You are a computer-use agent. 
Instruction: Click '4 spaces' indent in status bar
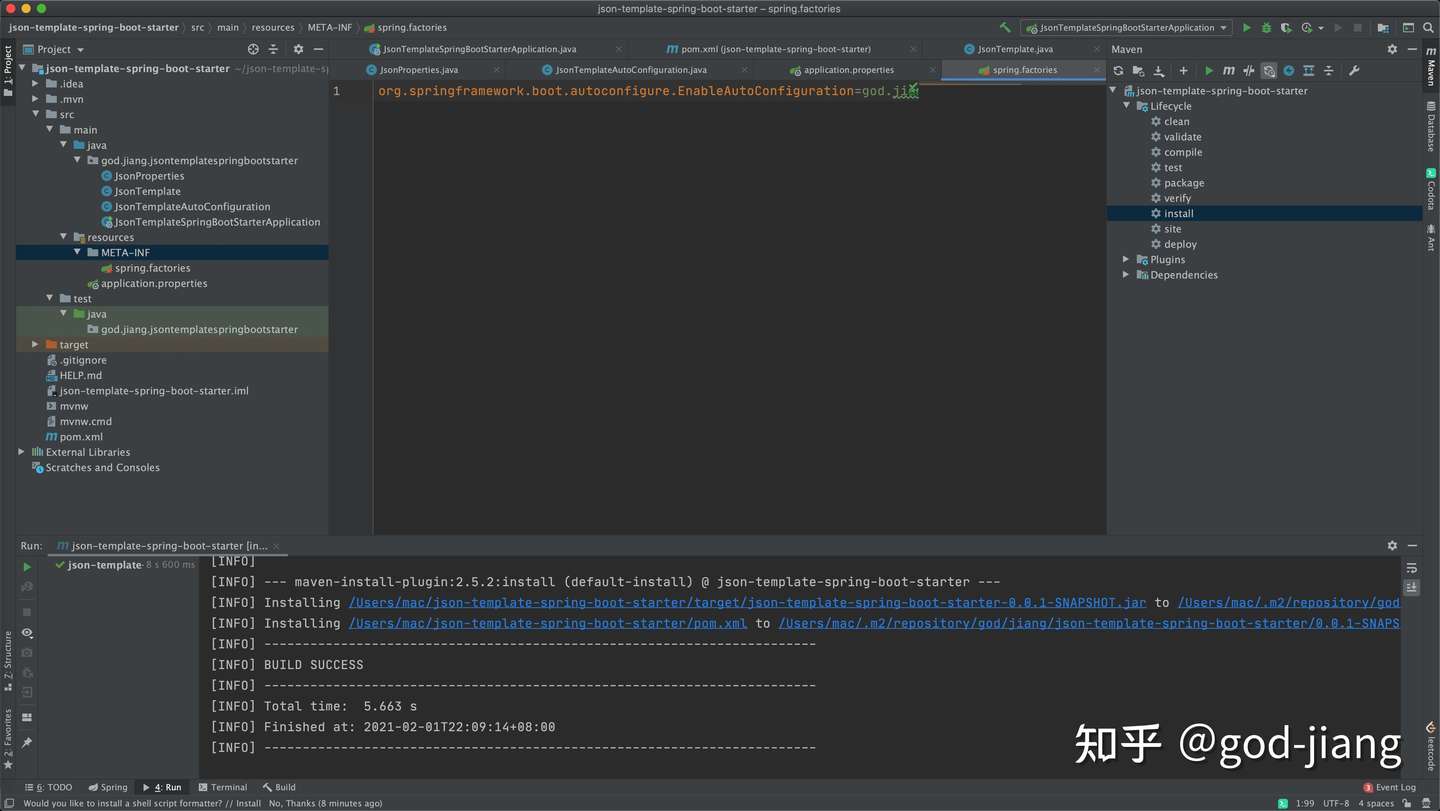1375,803
